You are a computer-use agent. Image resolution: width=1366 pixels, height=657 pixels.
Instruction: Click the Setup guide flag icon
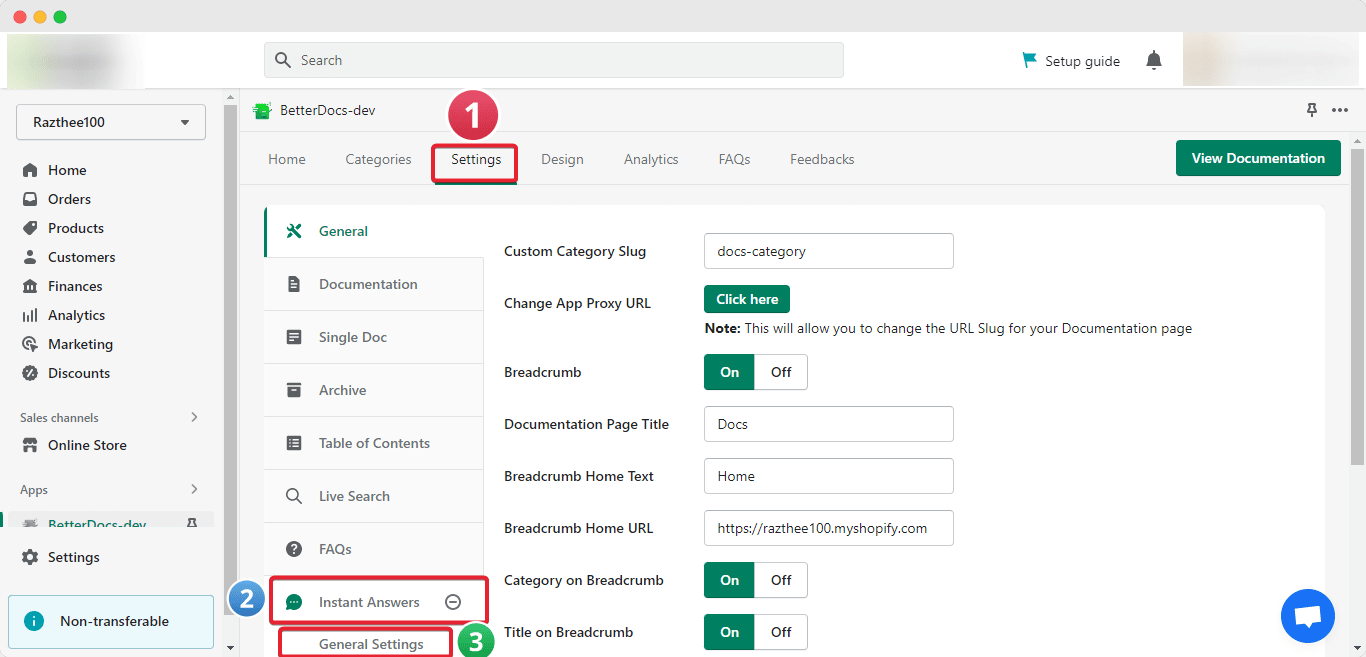[x=1029, y=60]
